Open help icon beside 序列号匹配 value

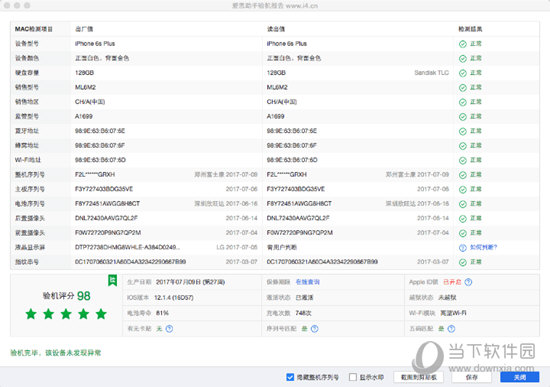pos(315,329)
